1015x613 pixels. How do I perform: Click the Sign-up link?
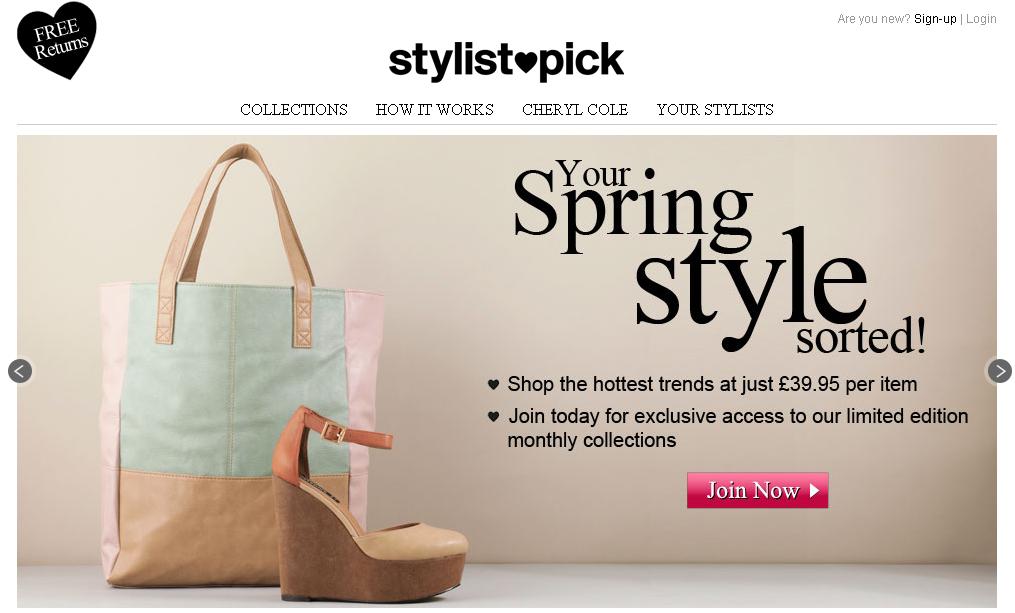(935, 19)
